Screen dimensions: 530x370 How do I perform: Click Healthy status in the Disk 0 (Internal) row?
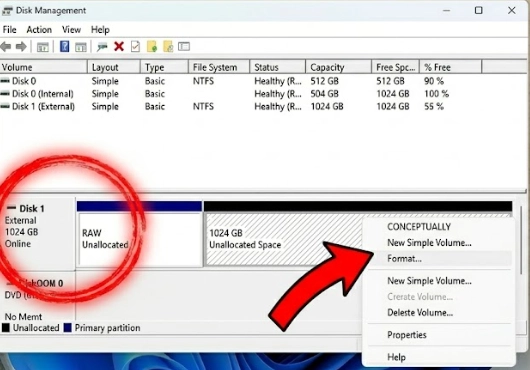tap(278, 94)
